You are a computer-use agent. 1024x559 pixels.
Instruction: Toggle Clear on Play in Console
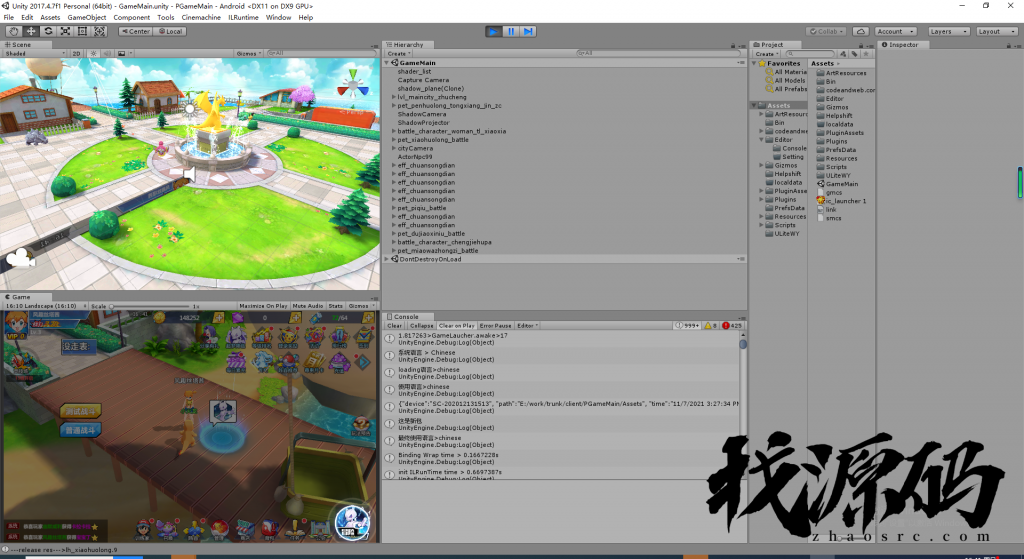pyautogui.click(x=456, y=325)
